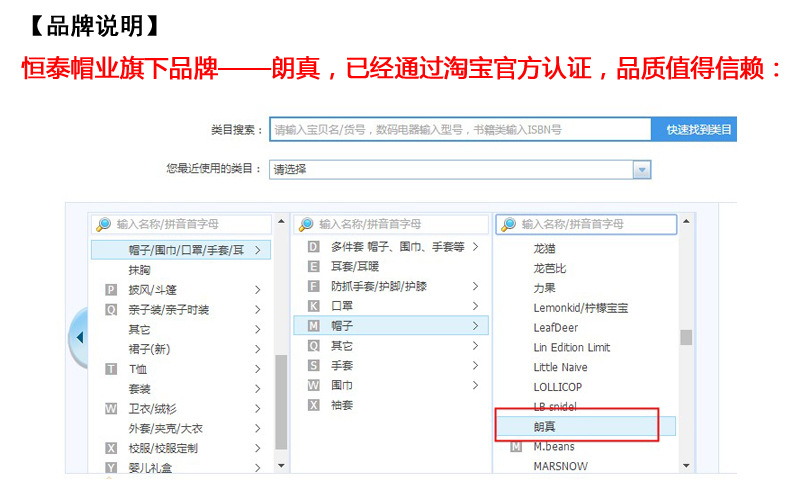Screen dimensions: 790x500
Task: Click D letter icon beside 多件套
Action: tap(313, 247)
